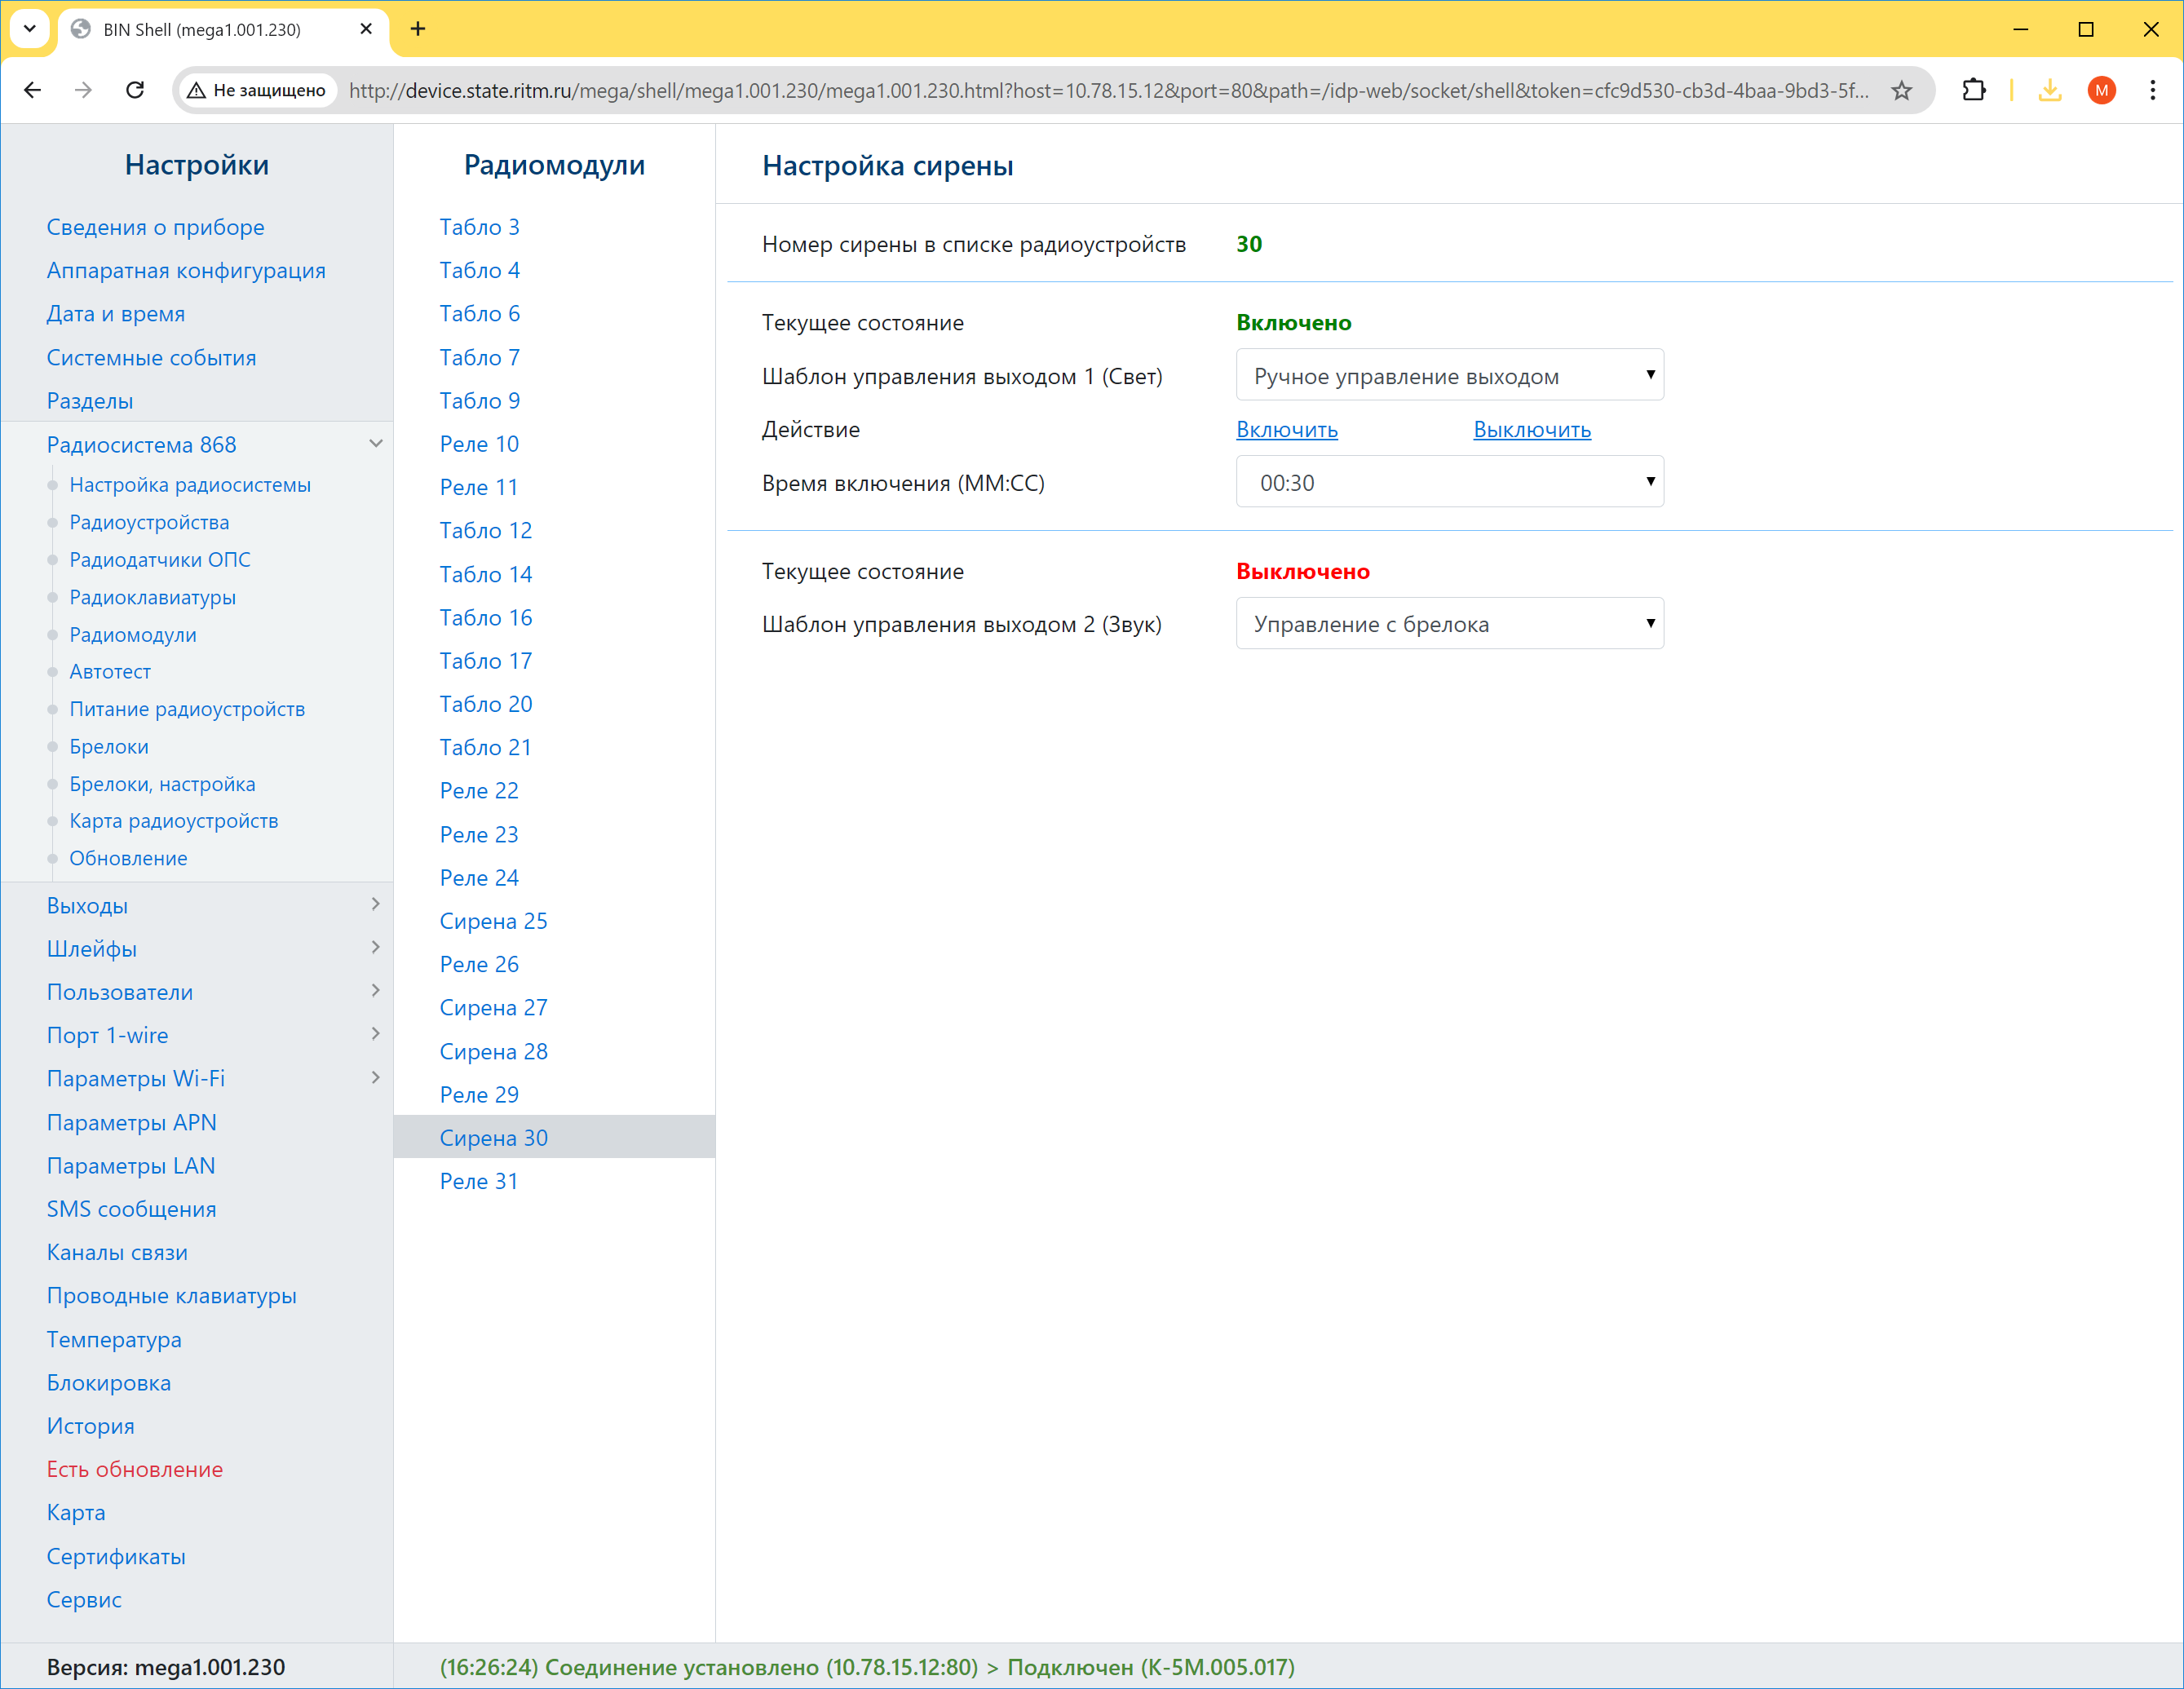Open the tab search dropdown arrow
The image size is (2184, 1689).
[x=29, y=29]
